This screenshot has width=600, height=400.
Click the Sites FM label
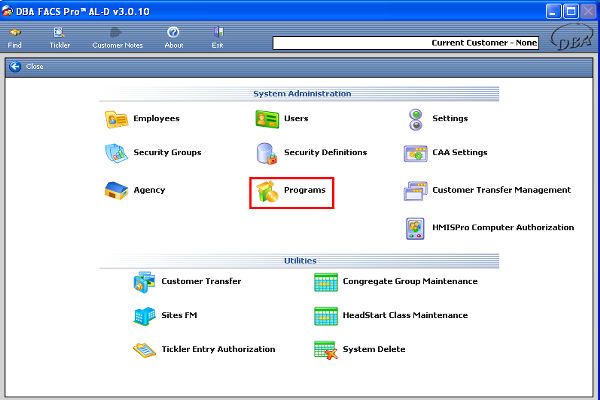pyautogui.click(x=179, y=315)
